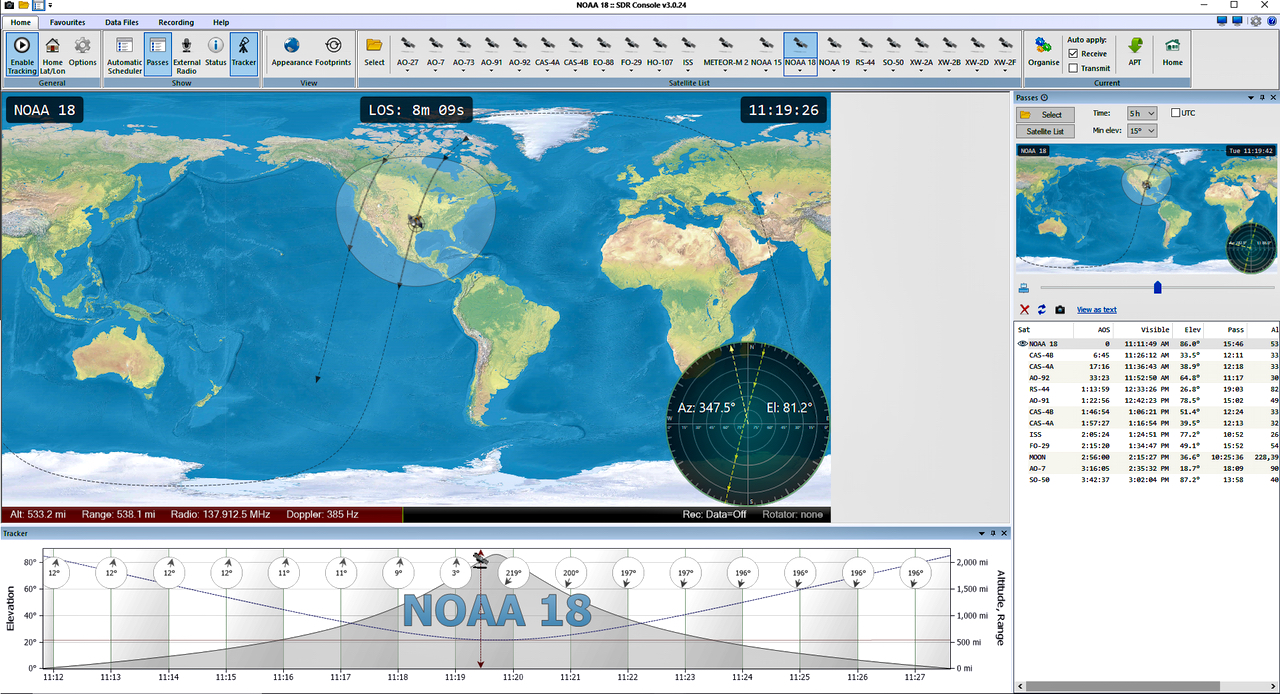Open the View as text link
This screenshot has width=1280, height=694.
pos(1097,310)
